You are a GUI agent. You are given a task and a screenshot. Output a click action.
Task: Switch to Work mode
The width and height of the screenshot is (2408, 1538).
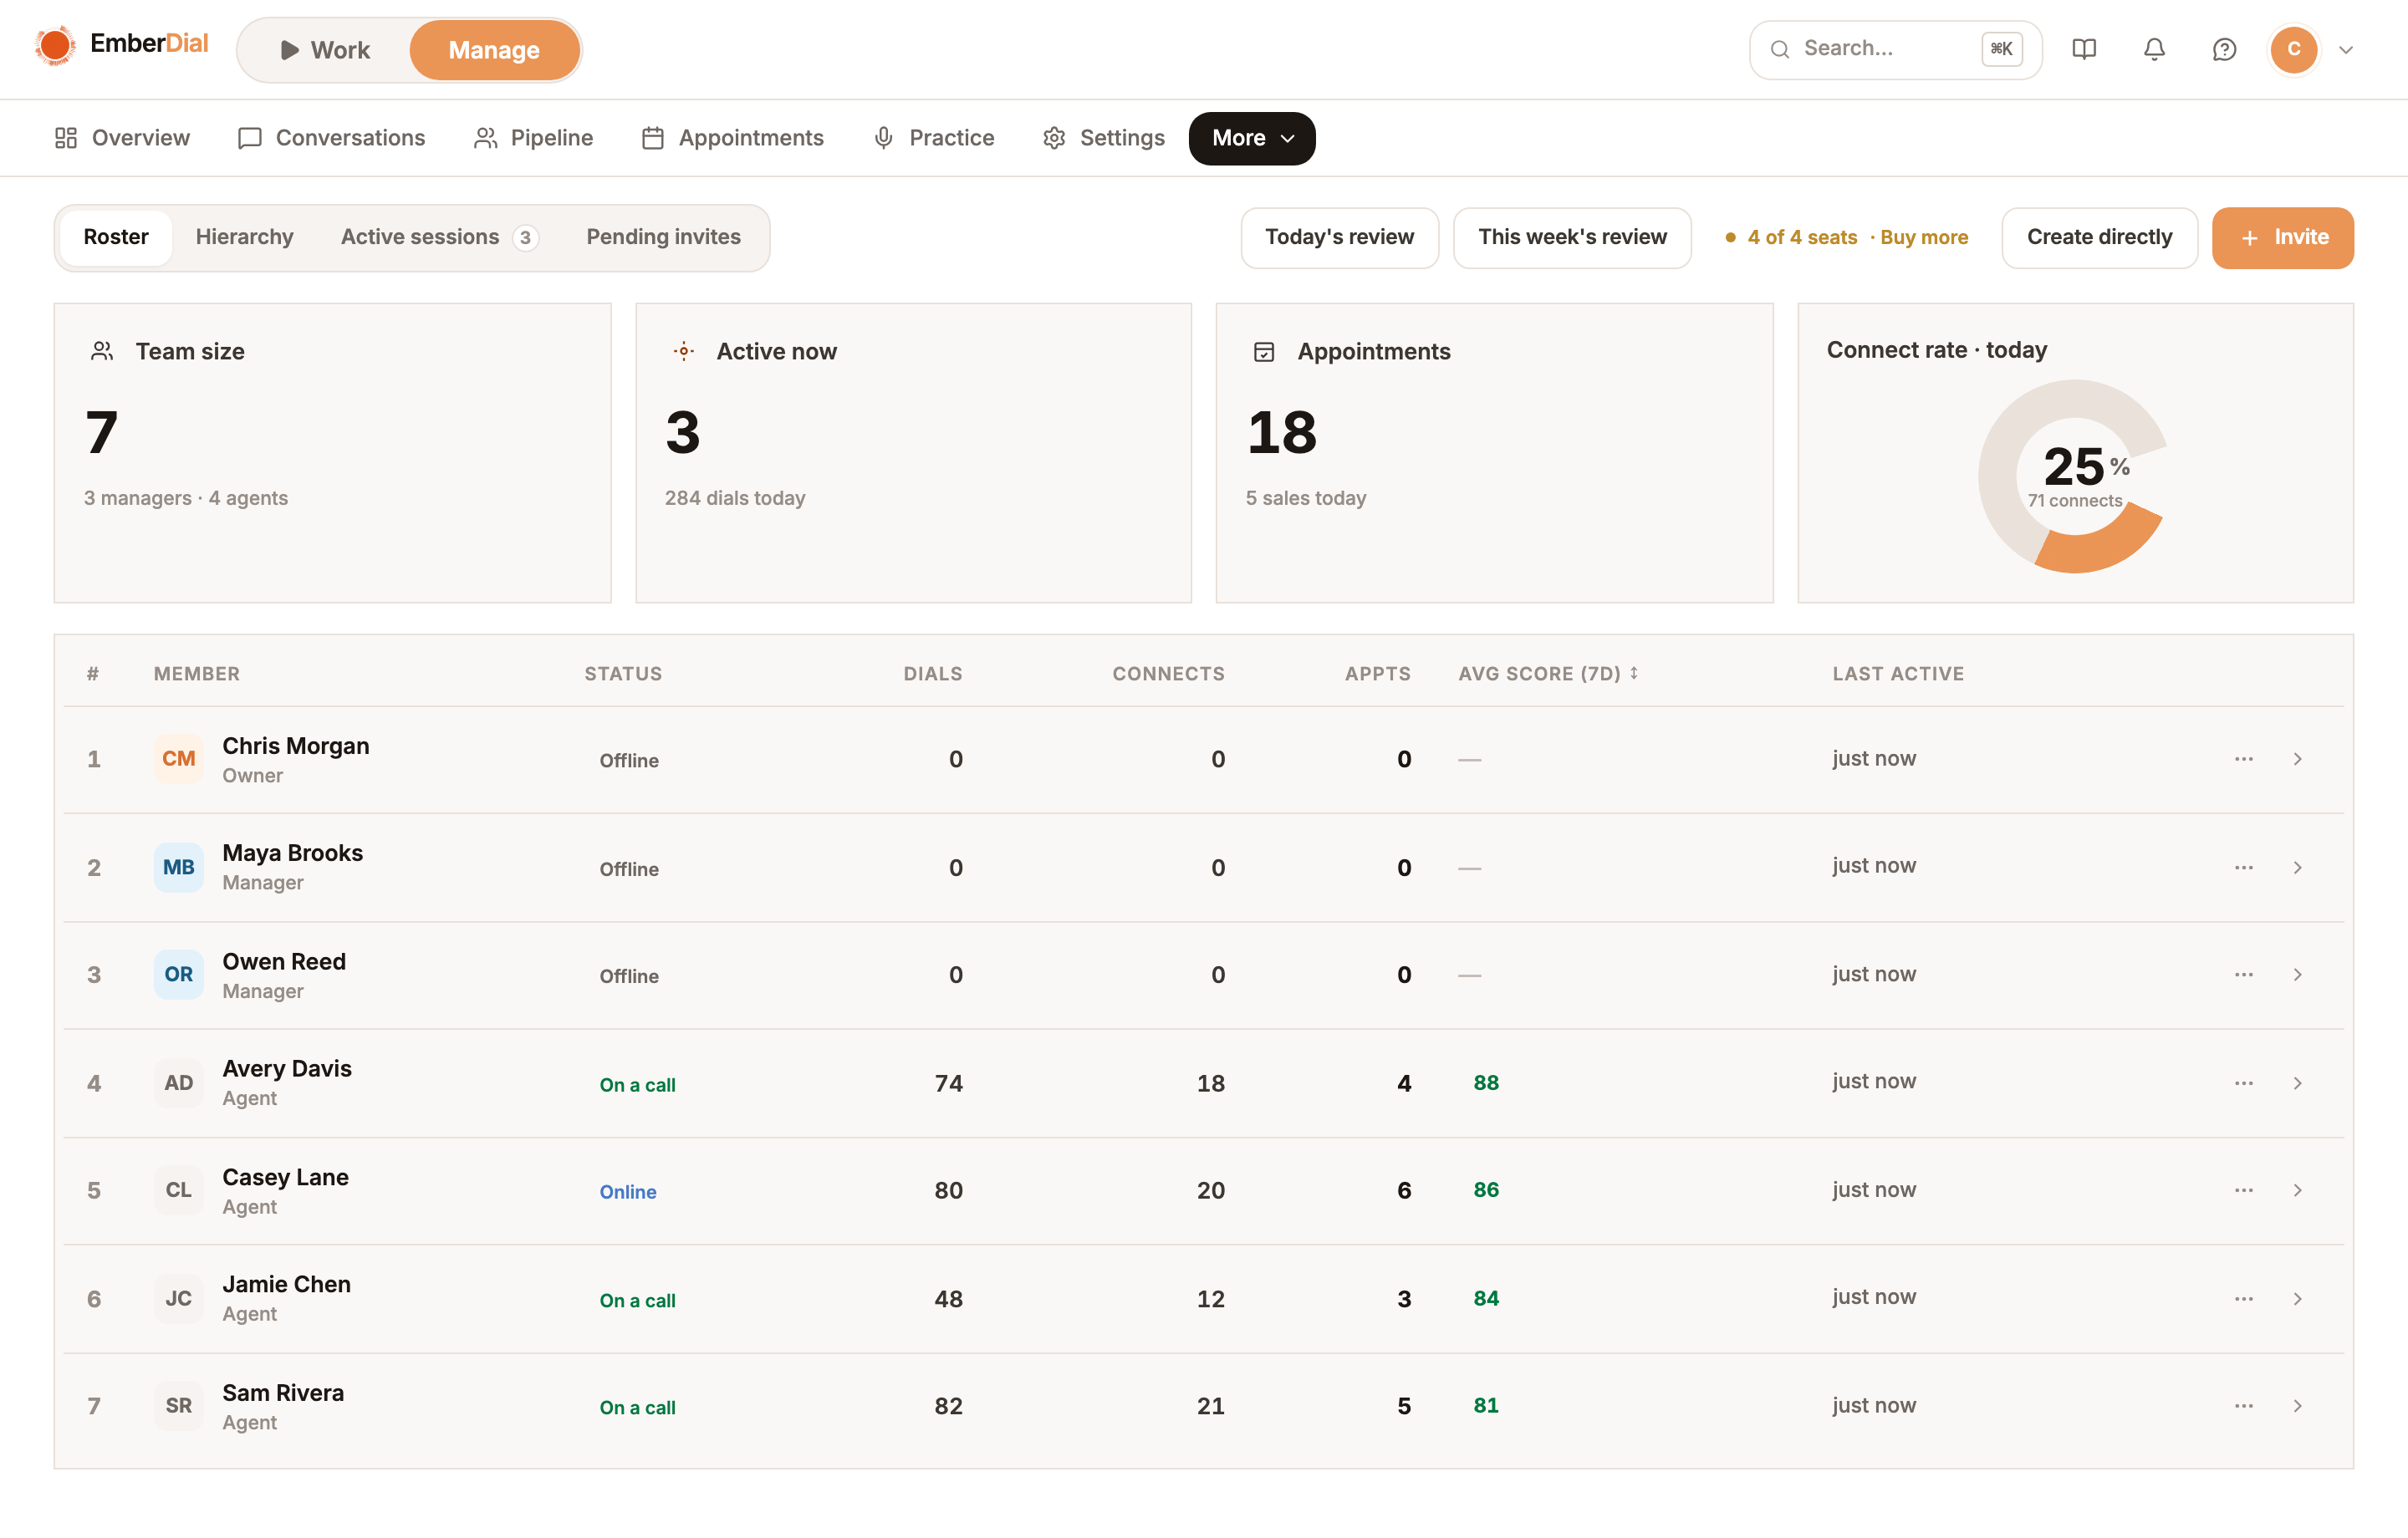[x=325, y=50]
